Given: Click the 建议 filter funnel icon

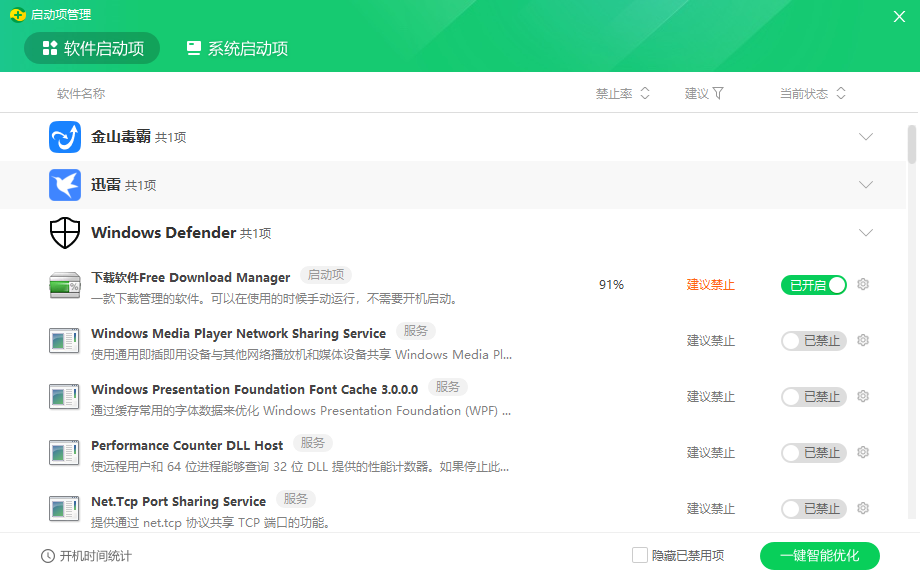Looking at the screenshot, I should [x=718, y=93].
